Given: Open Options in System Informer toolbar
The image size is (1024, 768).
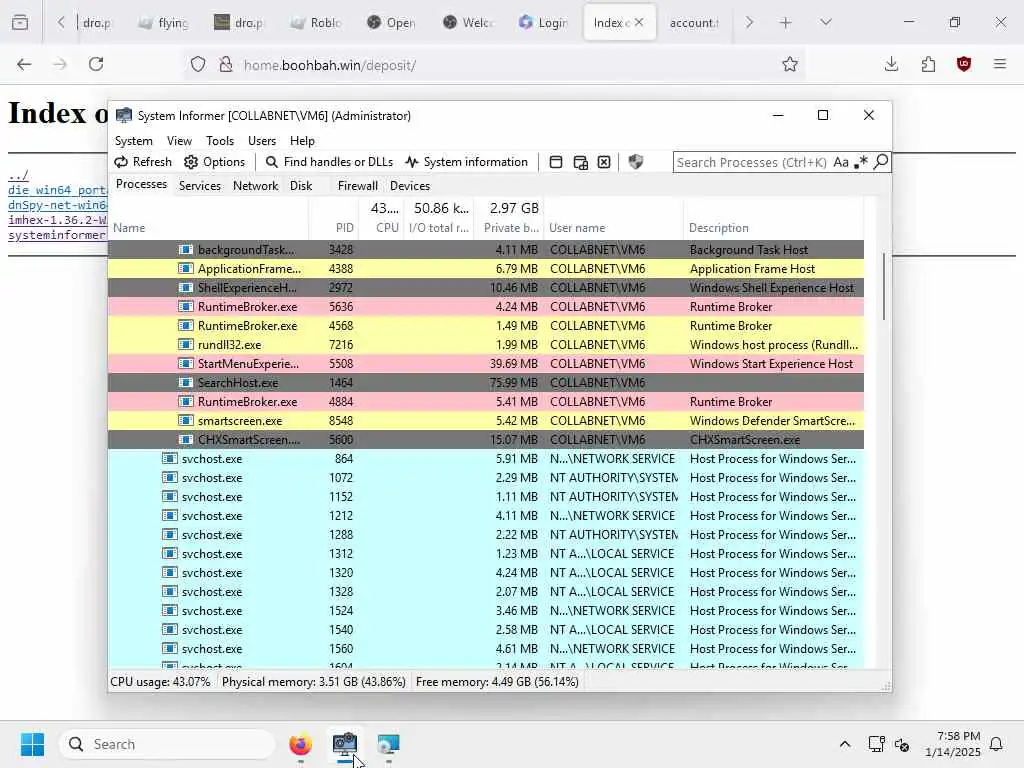Looking at the screenshot, I should (215, 162).
